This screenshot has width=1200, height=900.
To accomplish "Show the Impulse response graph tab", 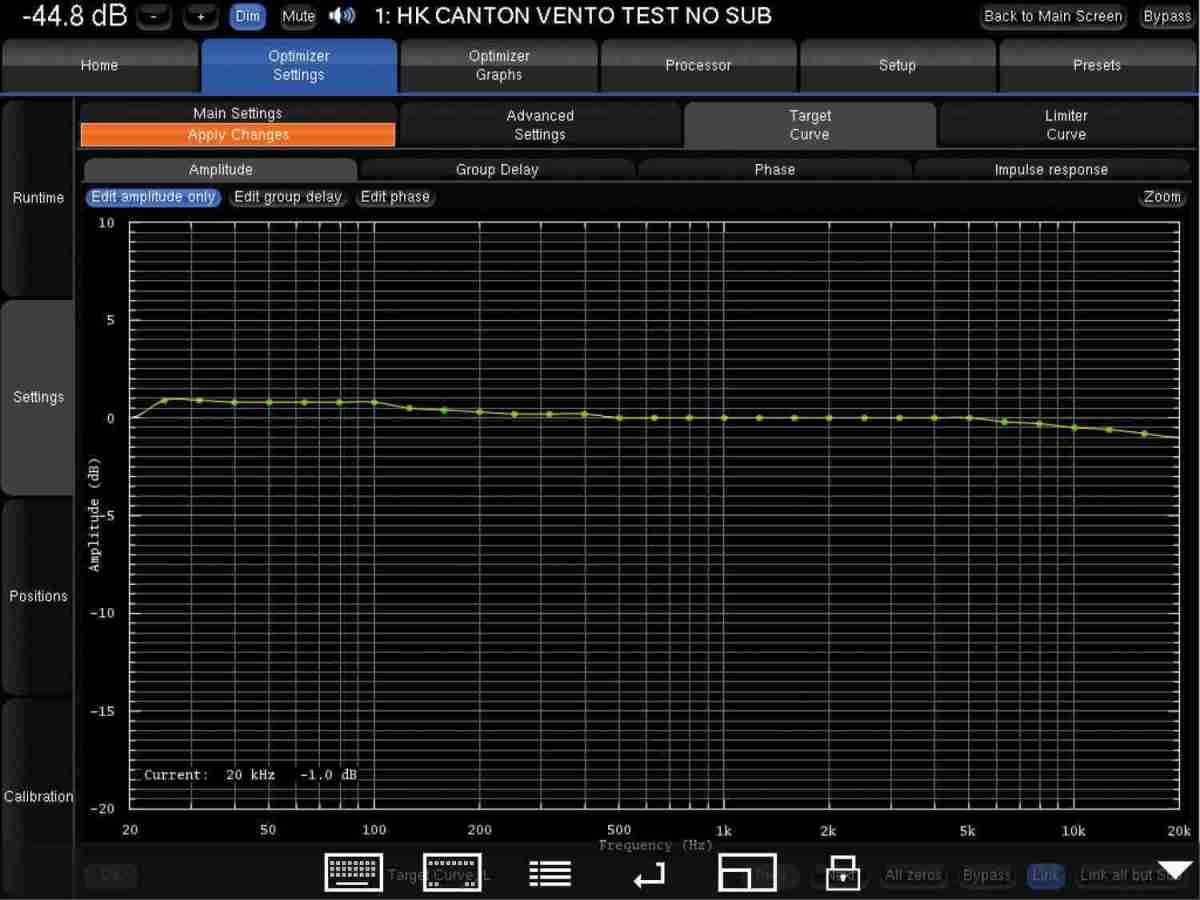I will point(1051,170).
